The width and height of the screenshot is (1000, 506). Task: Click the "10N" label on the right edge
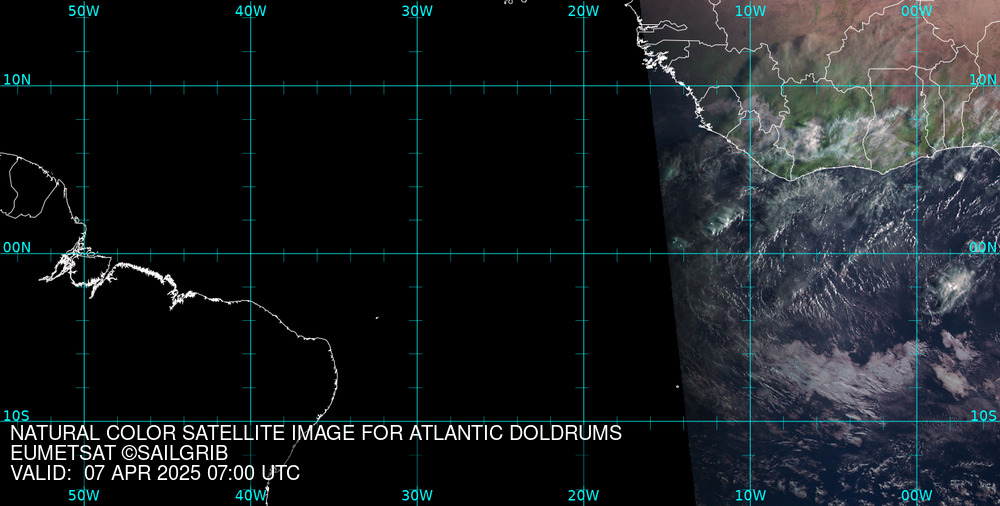pyautogui.click(x=983, y=80)
